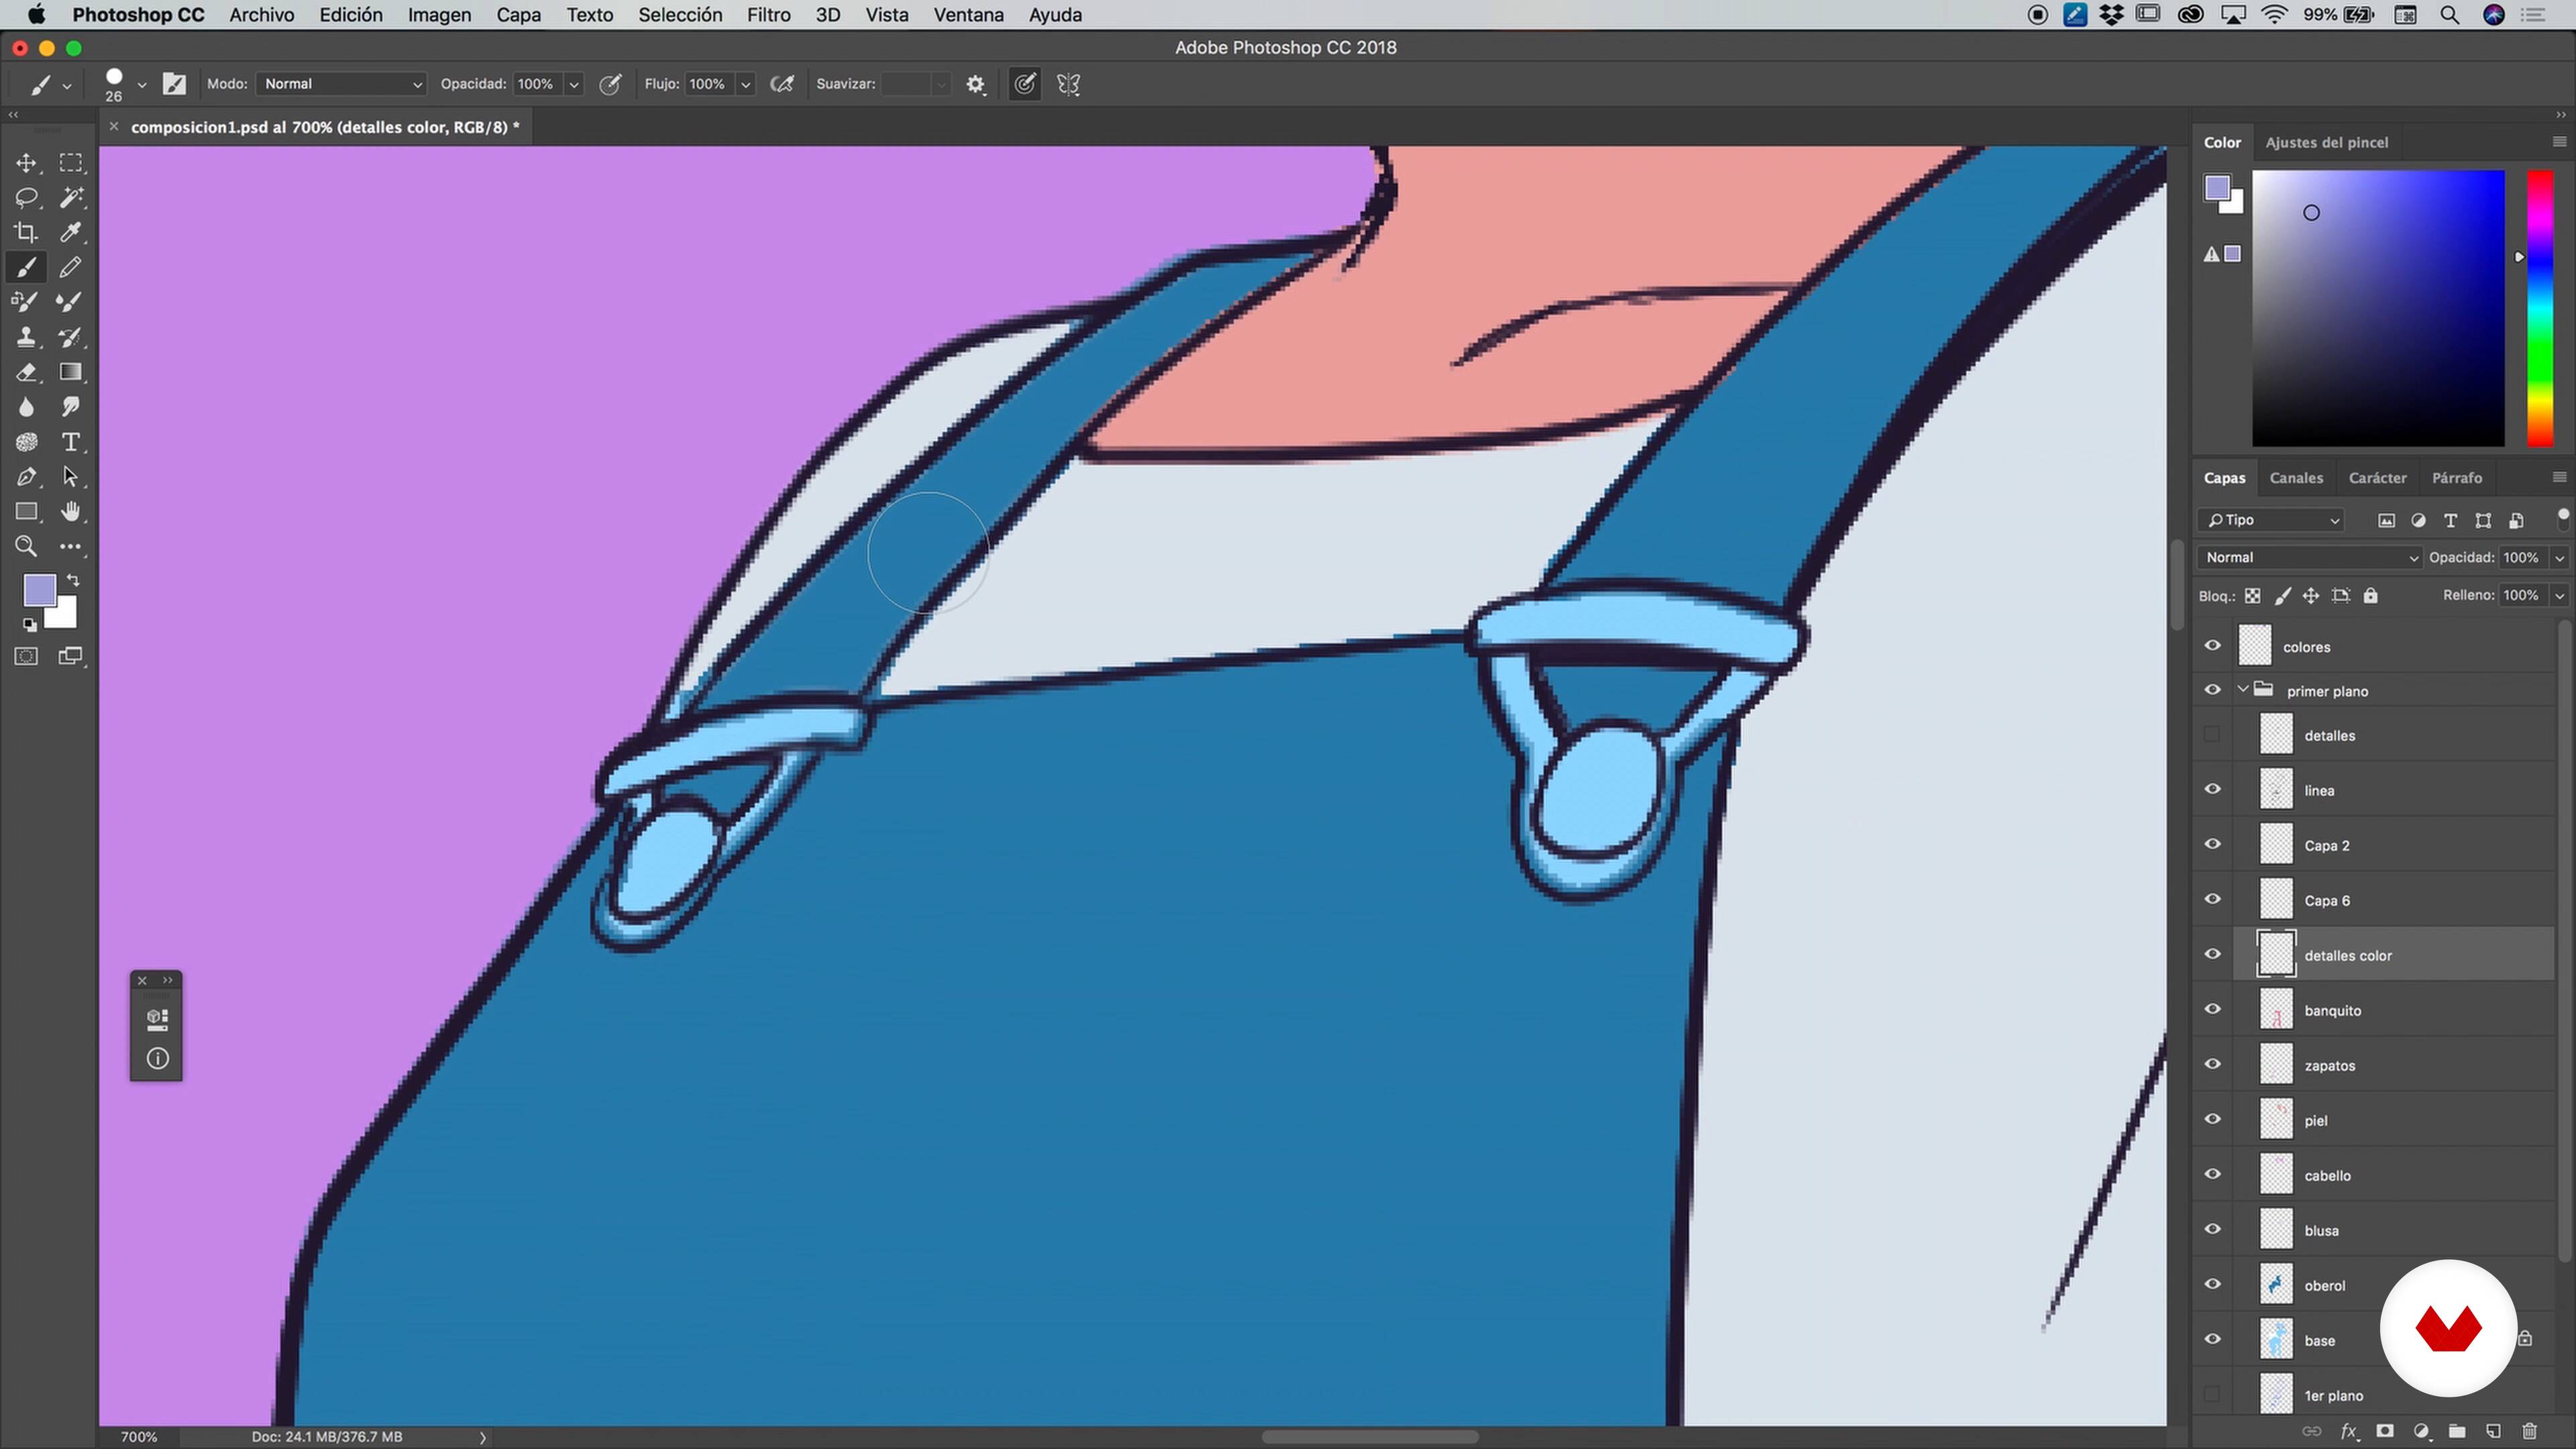The height and width of the screenshot is (1449, 2576).
Task: Open the Filtro menu
Action: click(x=768, y=15)
